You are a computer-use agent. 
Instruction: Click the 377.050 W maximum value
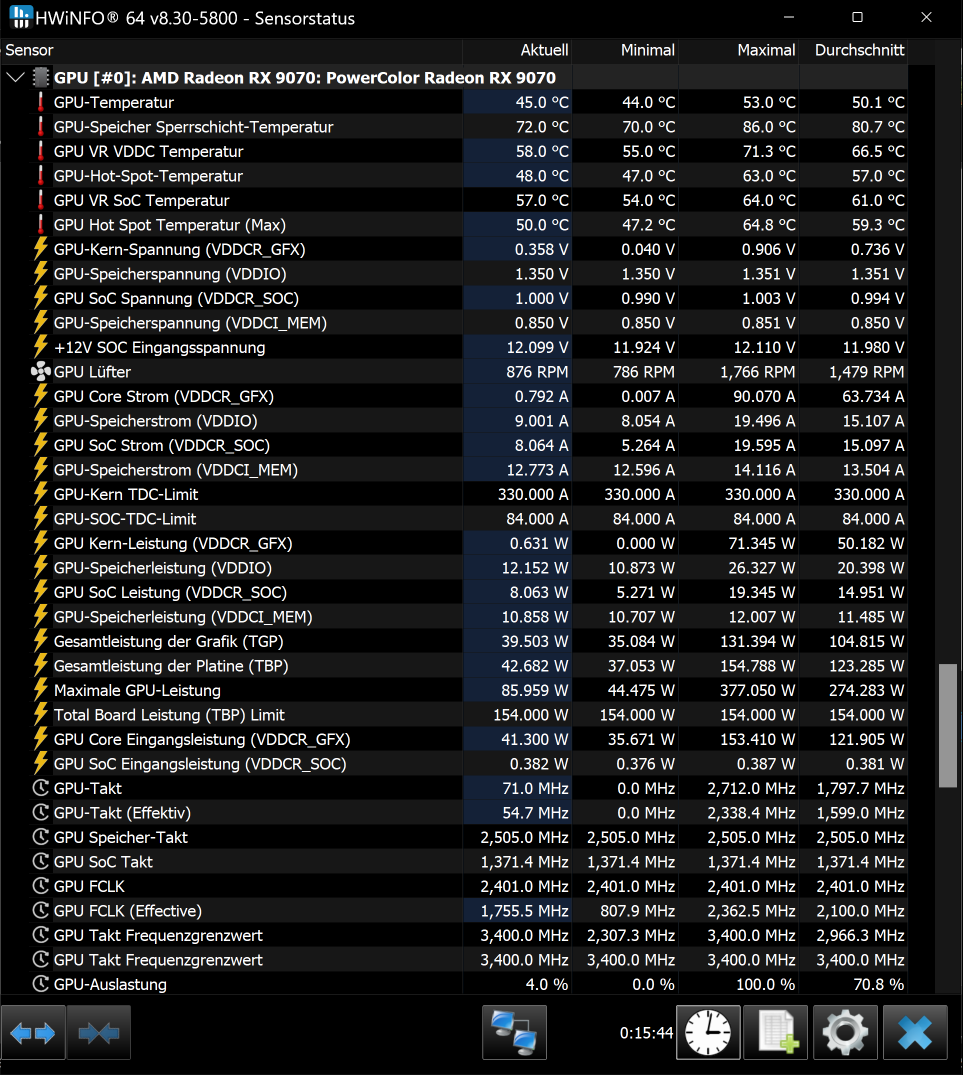[x=757, y=690]
